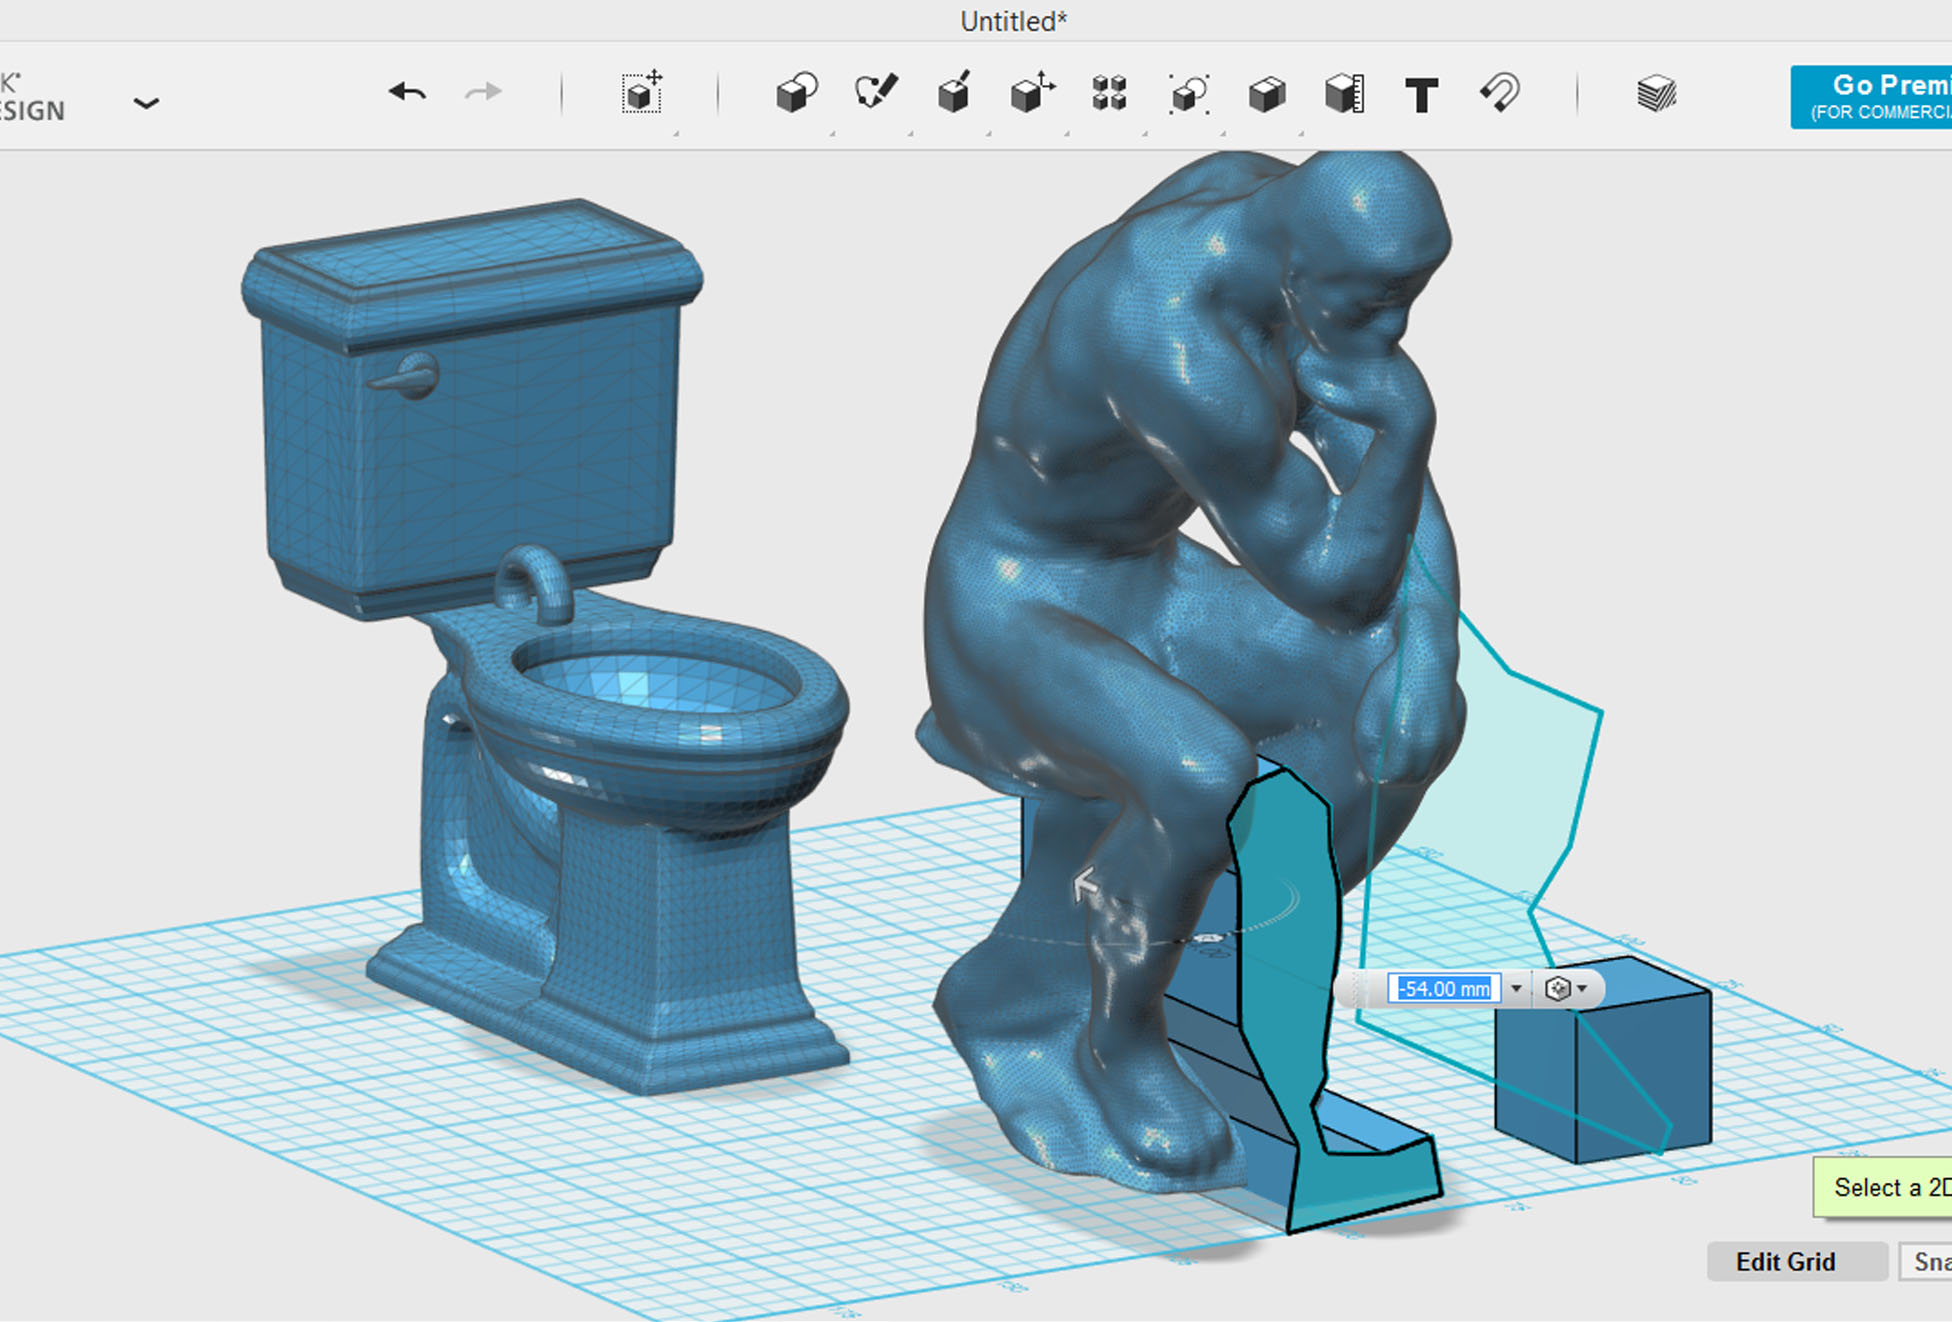
Task: Open the distance value dropdown arrow
Action: pos(1516,989)
